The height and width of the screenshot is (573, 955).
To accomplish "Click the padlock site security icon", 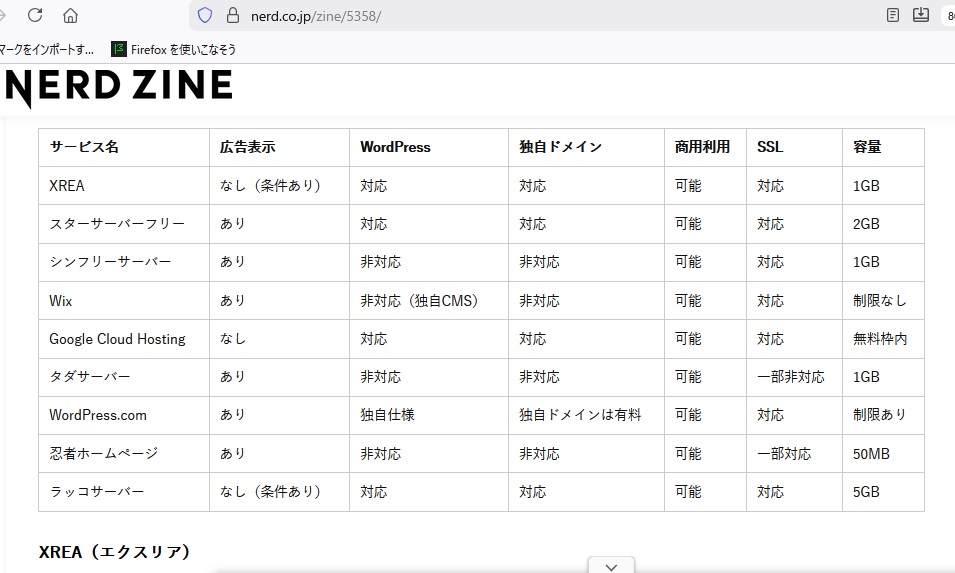I will point(233,15).
